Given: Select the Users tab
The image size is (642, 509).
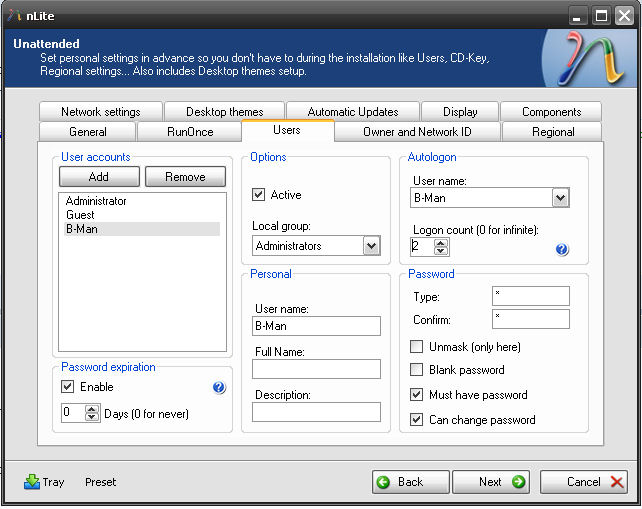Looking at the screenshot, I should coord(287,130).
